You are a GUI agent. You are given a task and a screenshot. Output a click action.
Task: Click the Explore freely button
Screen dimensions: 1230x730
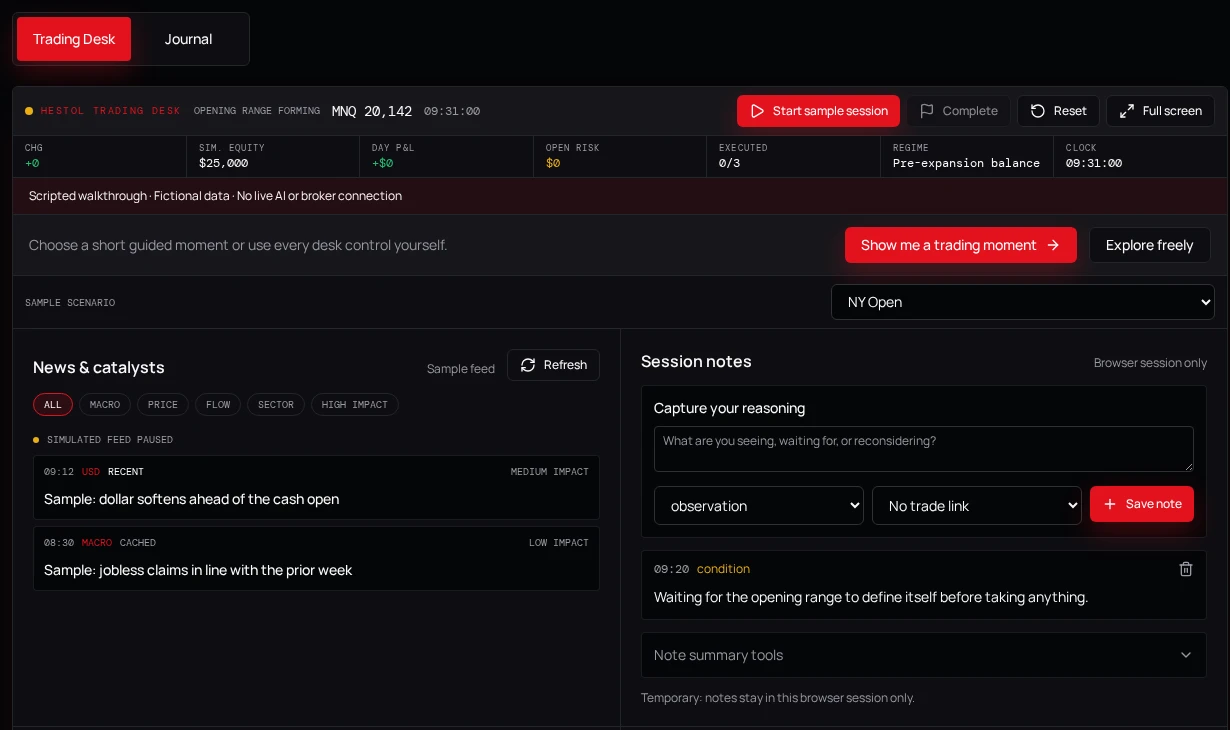pyautogui.click(x=1149, y=245)
